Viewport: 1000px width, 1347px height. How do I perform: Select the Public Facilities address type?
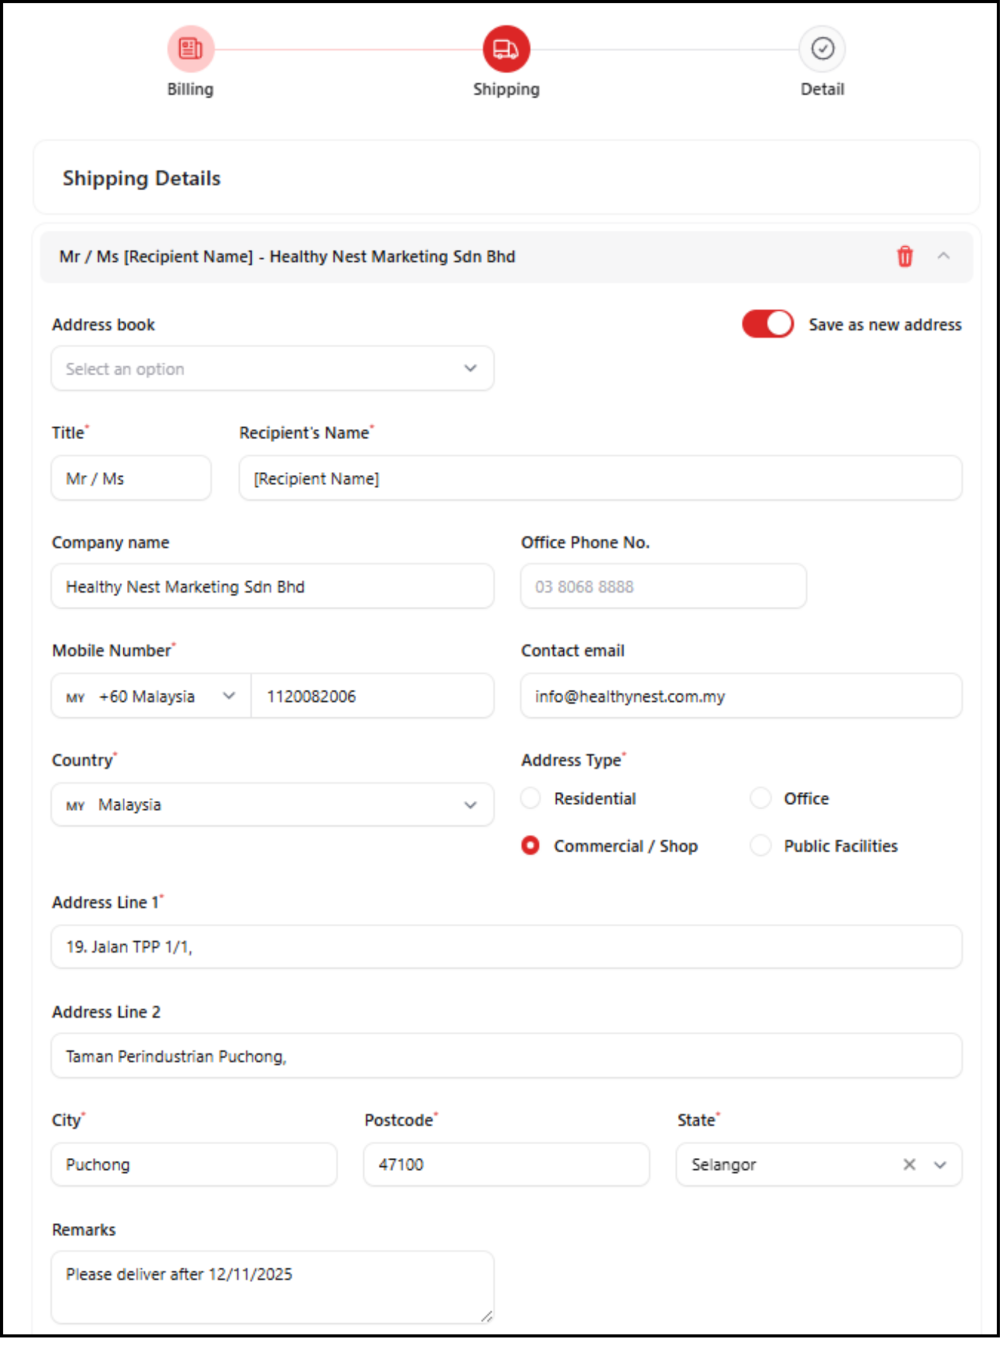pos(761,846)
